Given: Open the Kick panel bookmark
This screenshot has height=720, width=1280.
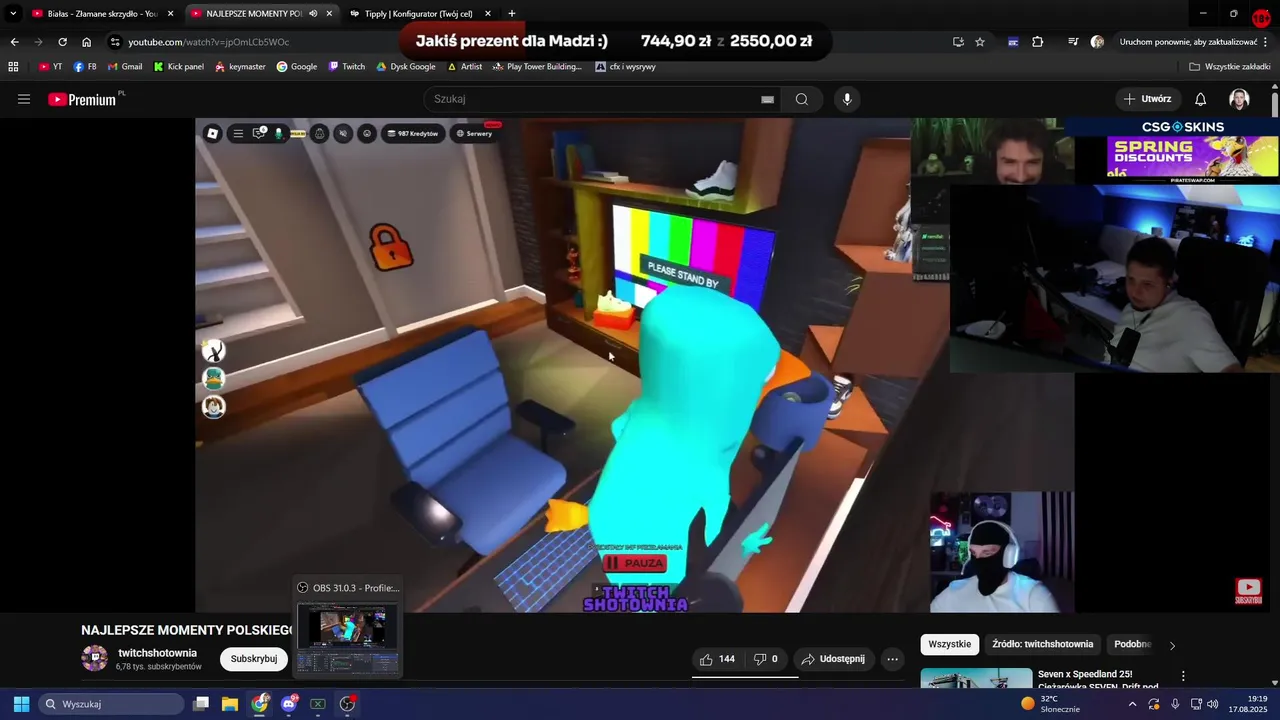Looking at the screenshot, I should tap(178, 67).
